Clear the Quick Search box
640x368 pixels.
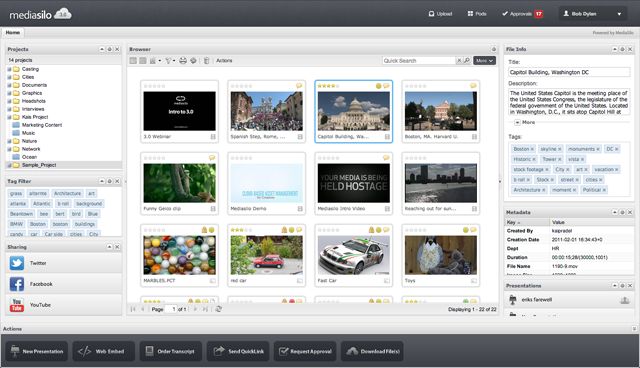tap(459, 61)
